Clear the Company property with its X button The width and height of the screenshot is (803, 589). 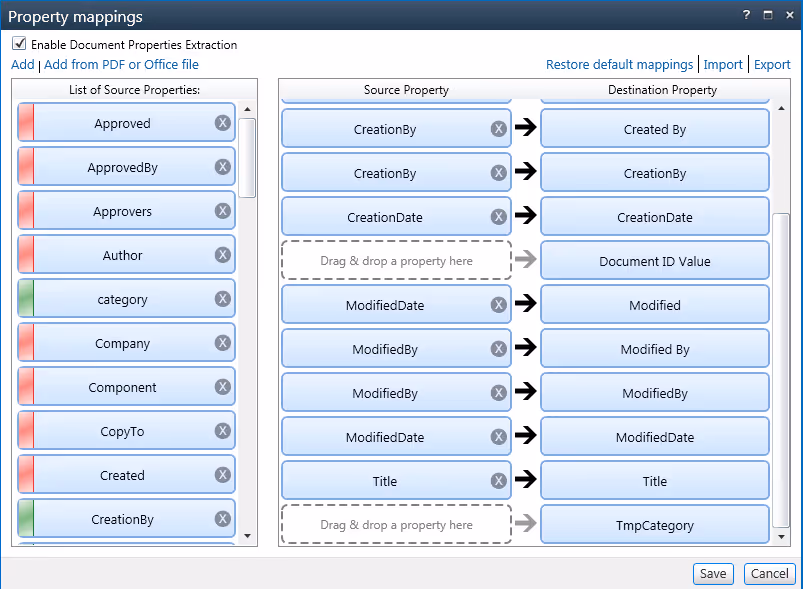[222, 342]
